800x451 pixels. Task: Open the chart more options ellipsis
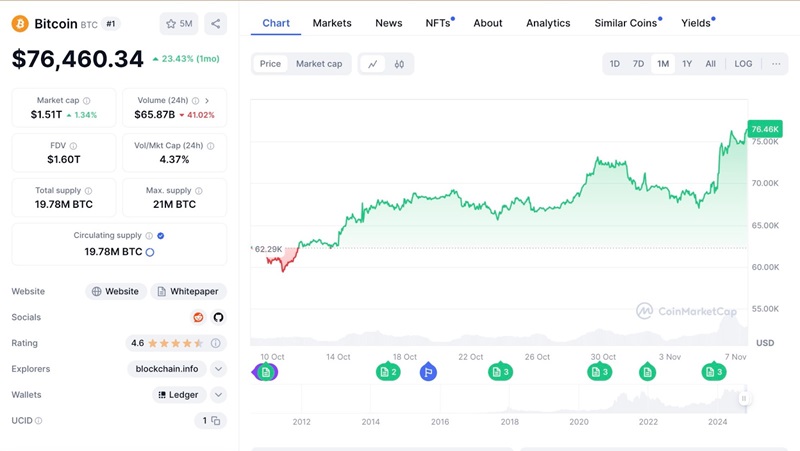[x=776, y=64]
